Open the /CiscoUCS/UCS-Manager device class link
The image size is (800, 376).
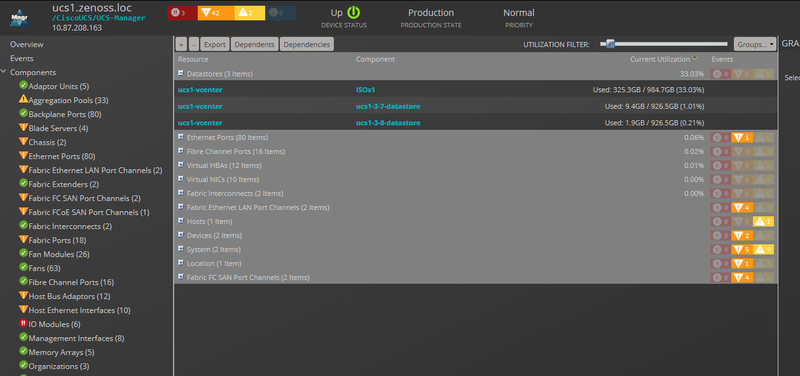click(x=99, y=18)
